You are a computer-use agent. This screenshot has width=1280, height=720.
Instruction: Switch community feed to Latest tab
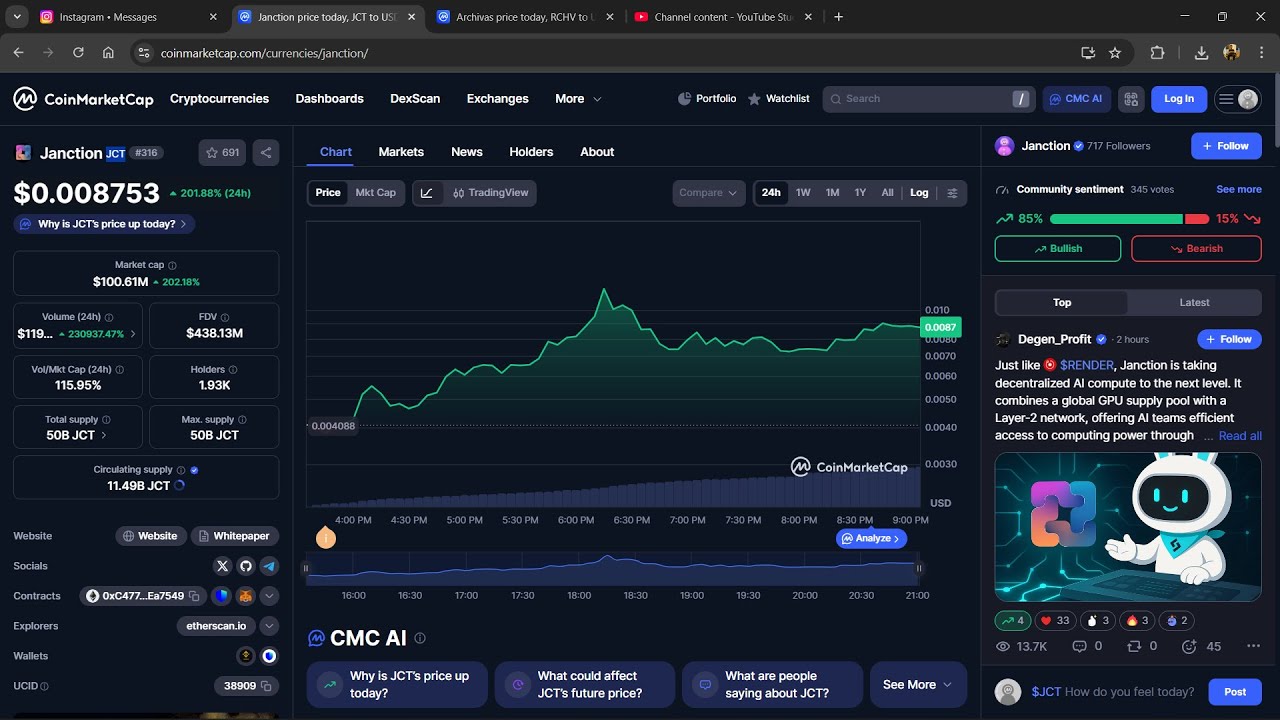(x=1194, y=303)
